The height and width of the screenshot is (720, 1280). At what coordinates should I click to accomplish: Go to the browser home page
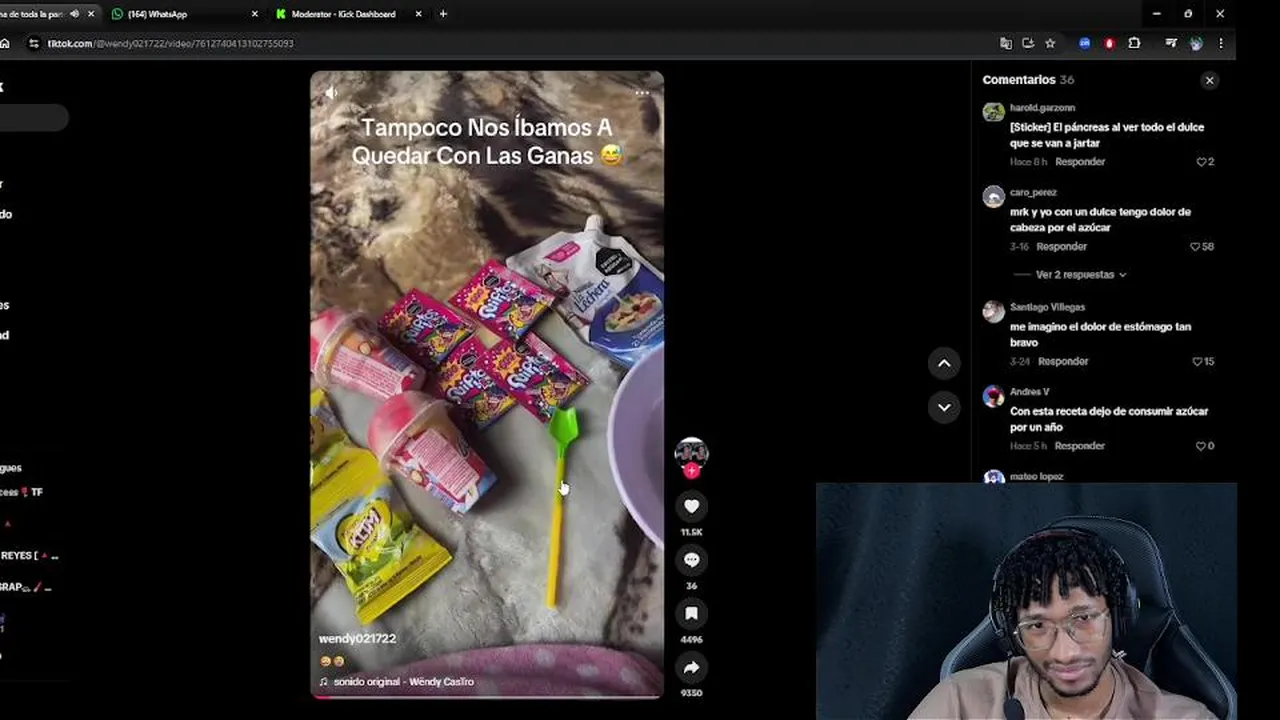point(5,43)
